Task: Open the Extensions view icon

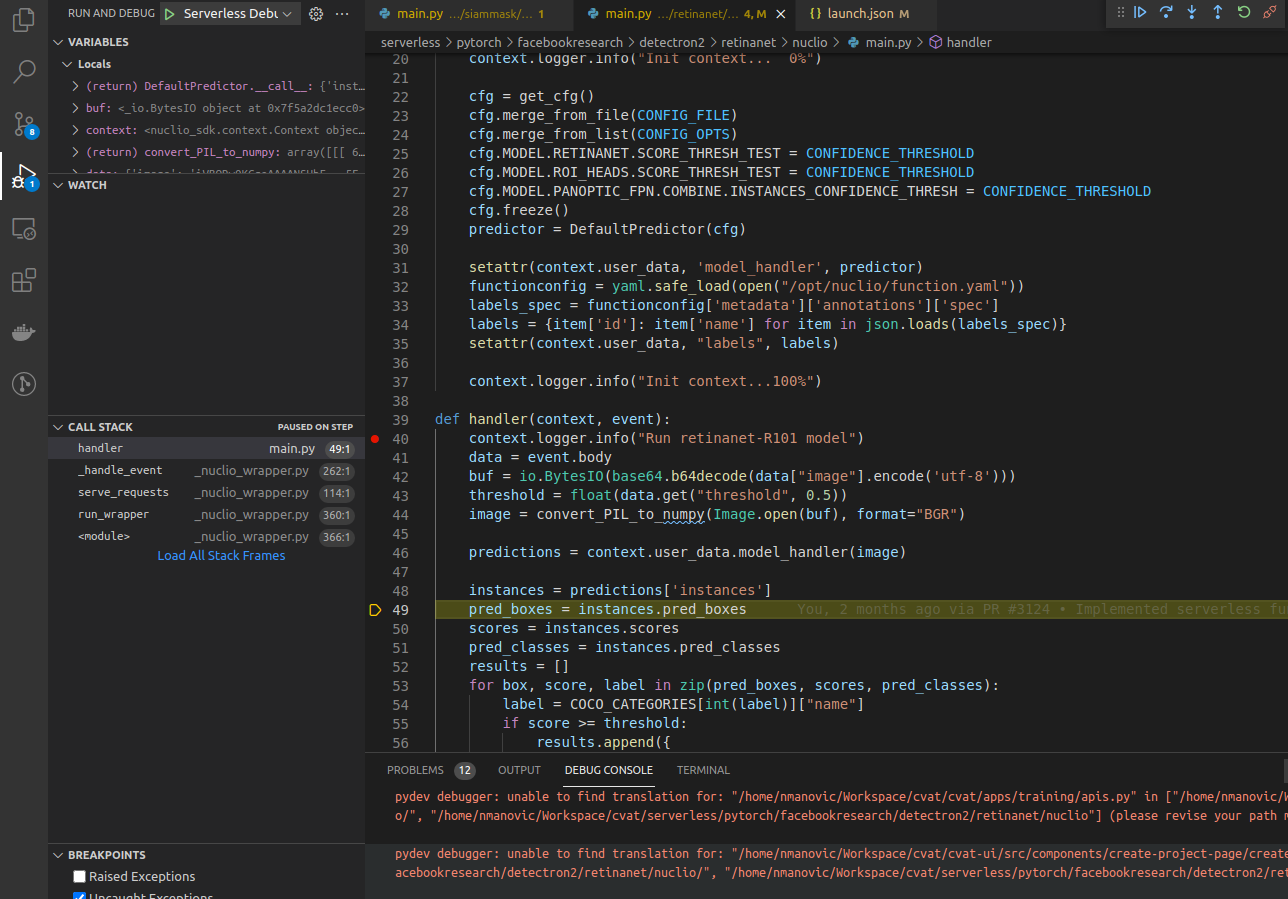Action: point(23,280)
